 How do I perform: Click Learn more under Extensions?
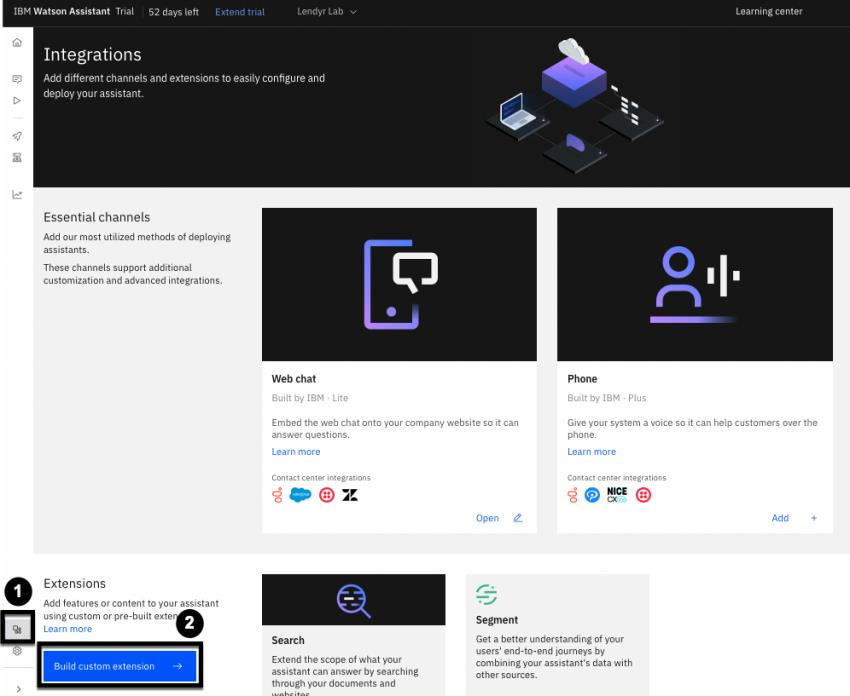click(68, 629)
